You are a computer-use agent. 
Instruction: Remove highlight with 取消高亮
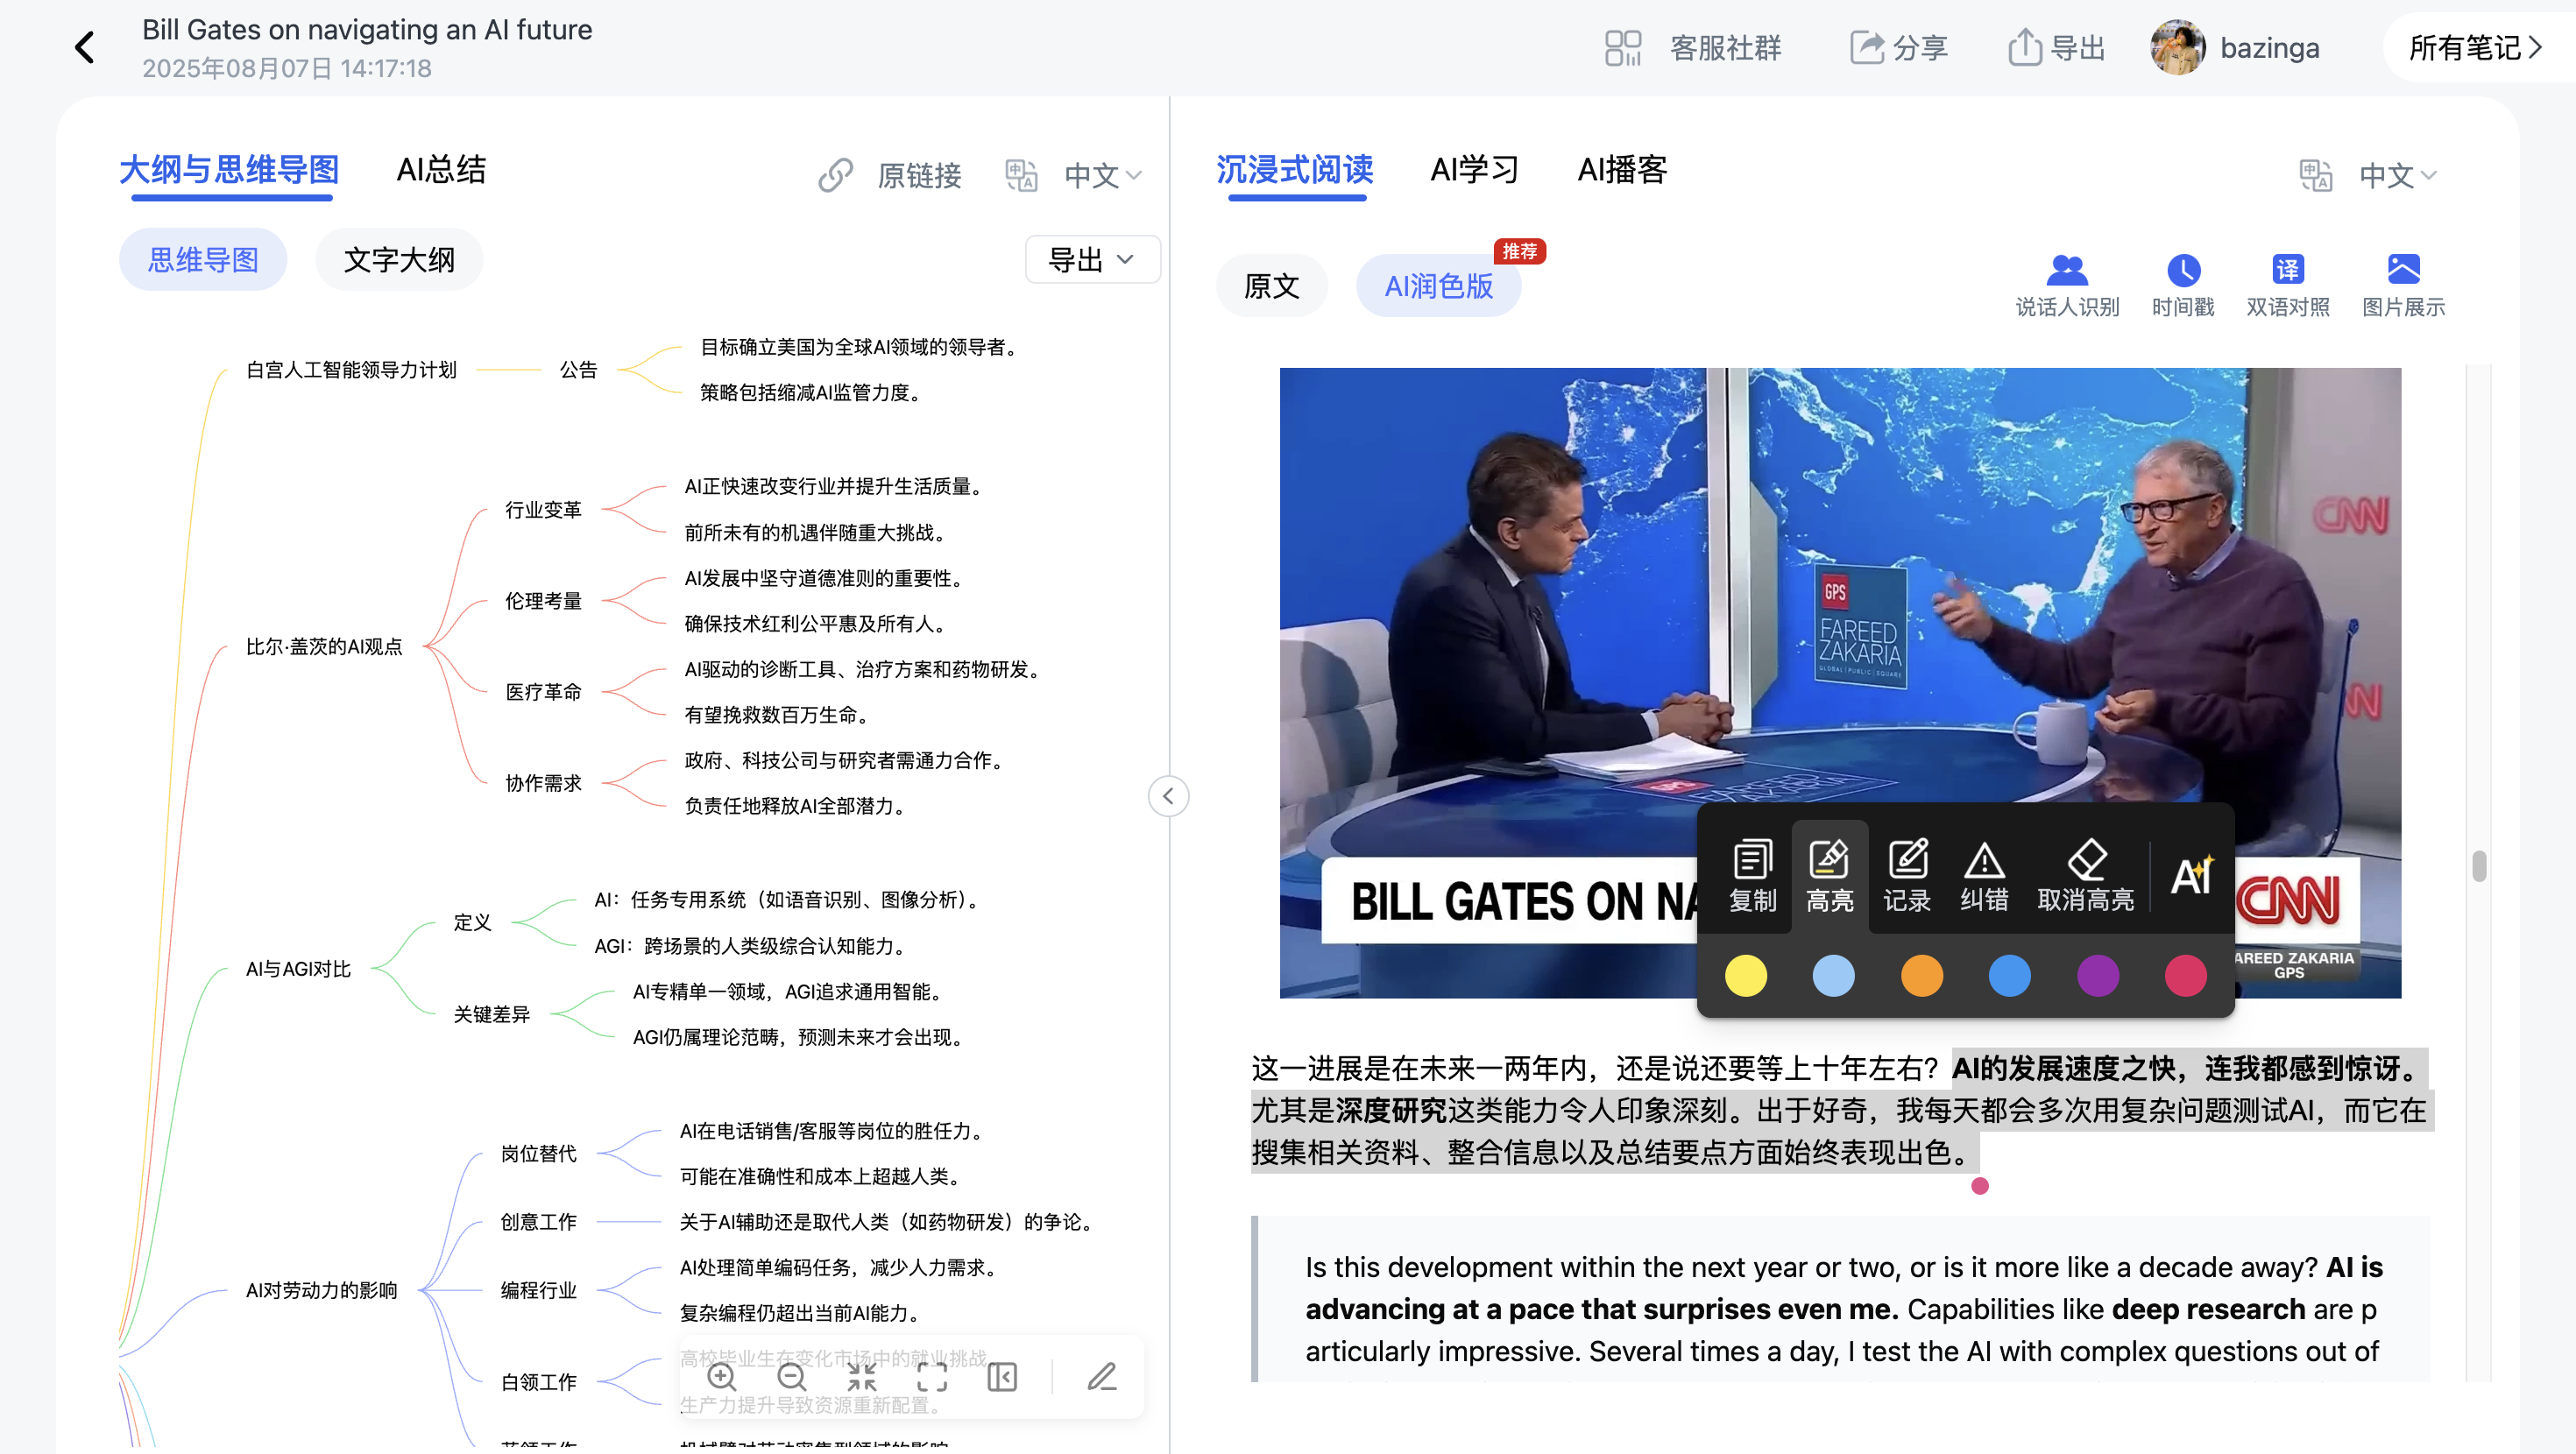(2086, 876)
